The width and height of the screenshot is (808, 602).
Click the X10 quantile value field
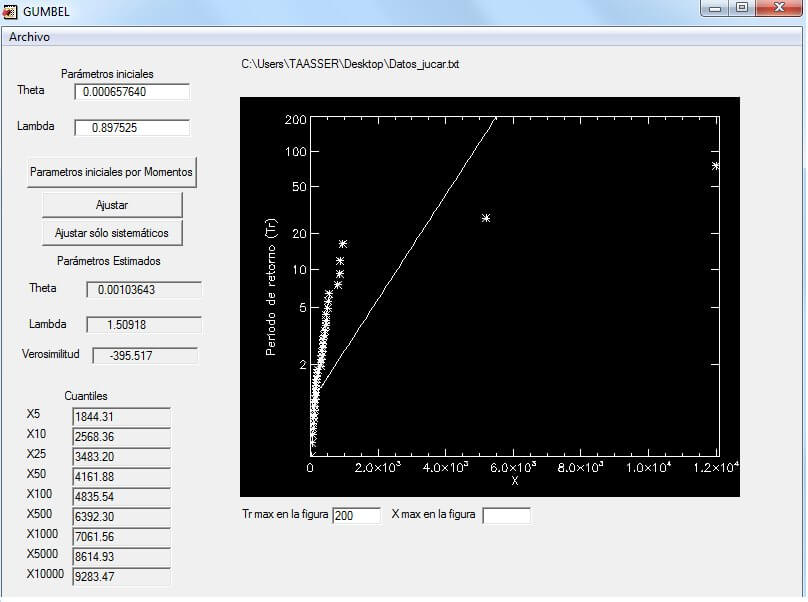(121, 437)
